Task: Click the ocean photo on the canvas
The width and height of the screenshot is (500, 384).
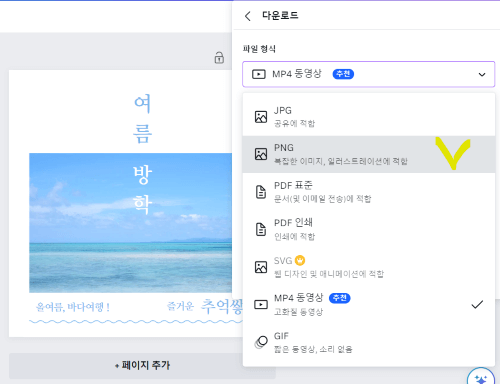Action: tap(130, 223)
